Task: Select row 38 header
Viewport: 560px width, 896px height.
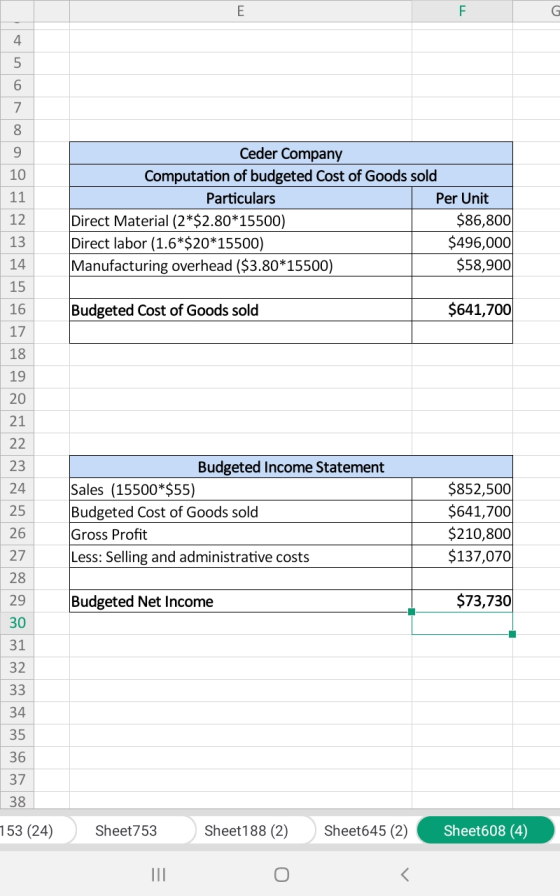Action: (17, 801)
